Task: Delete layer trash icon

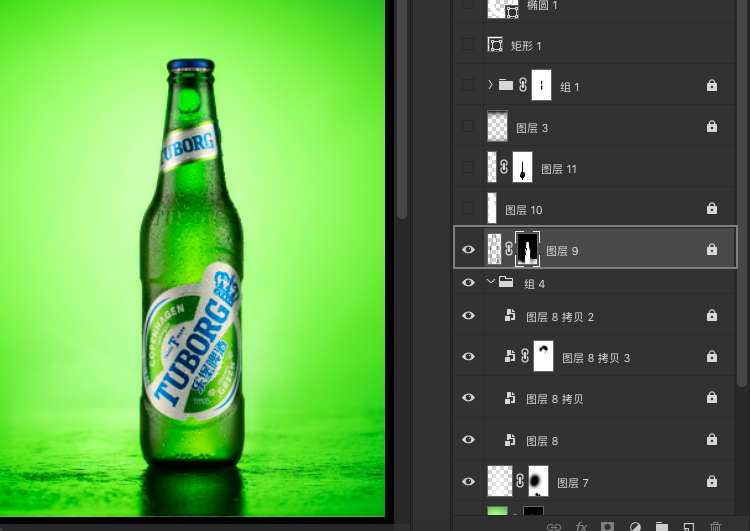Action: click(x=716, y=527)
